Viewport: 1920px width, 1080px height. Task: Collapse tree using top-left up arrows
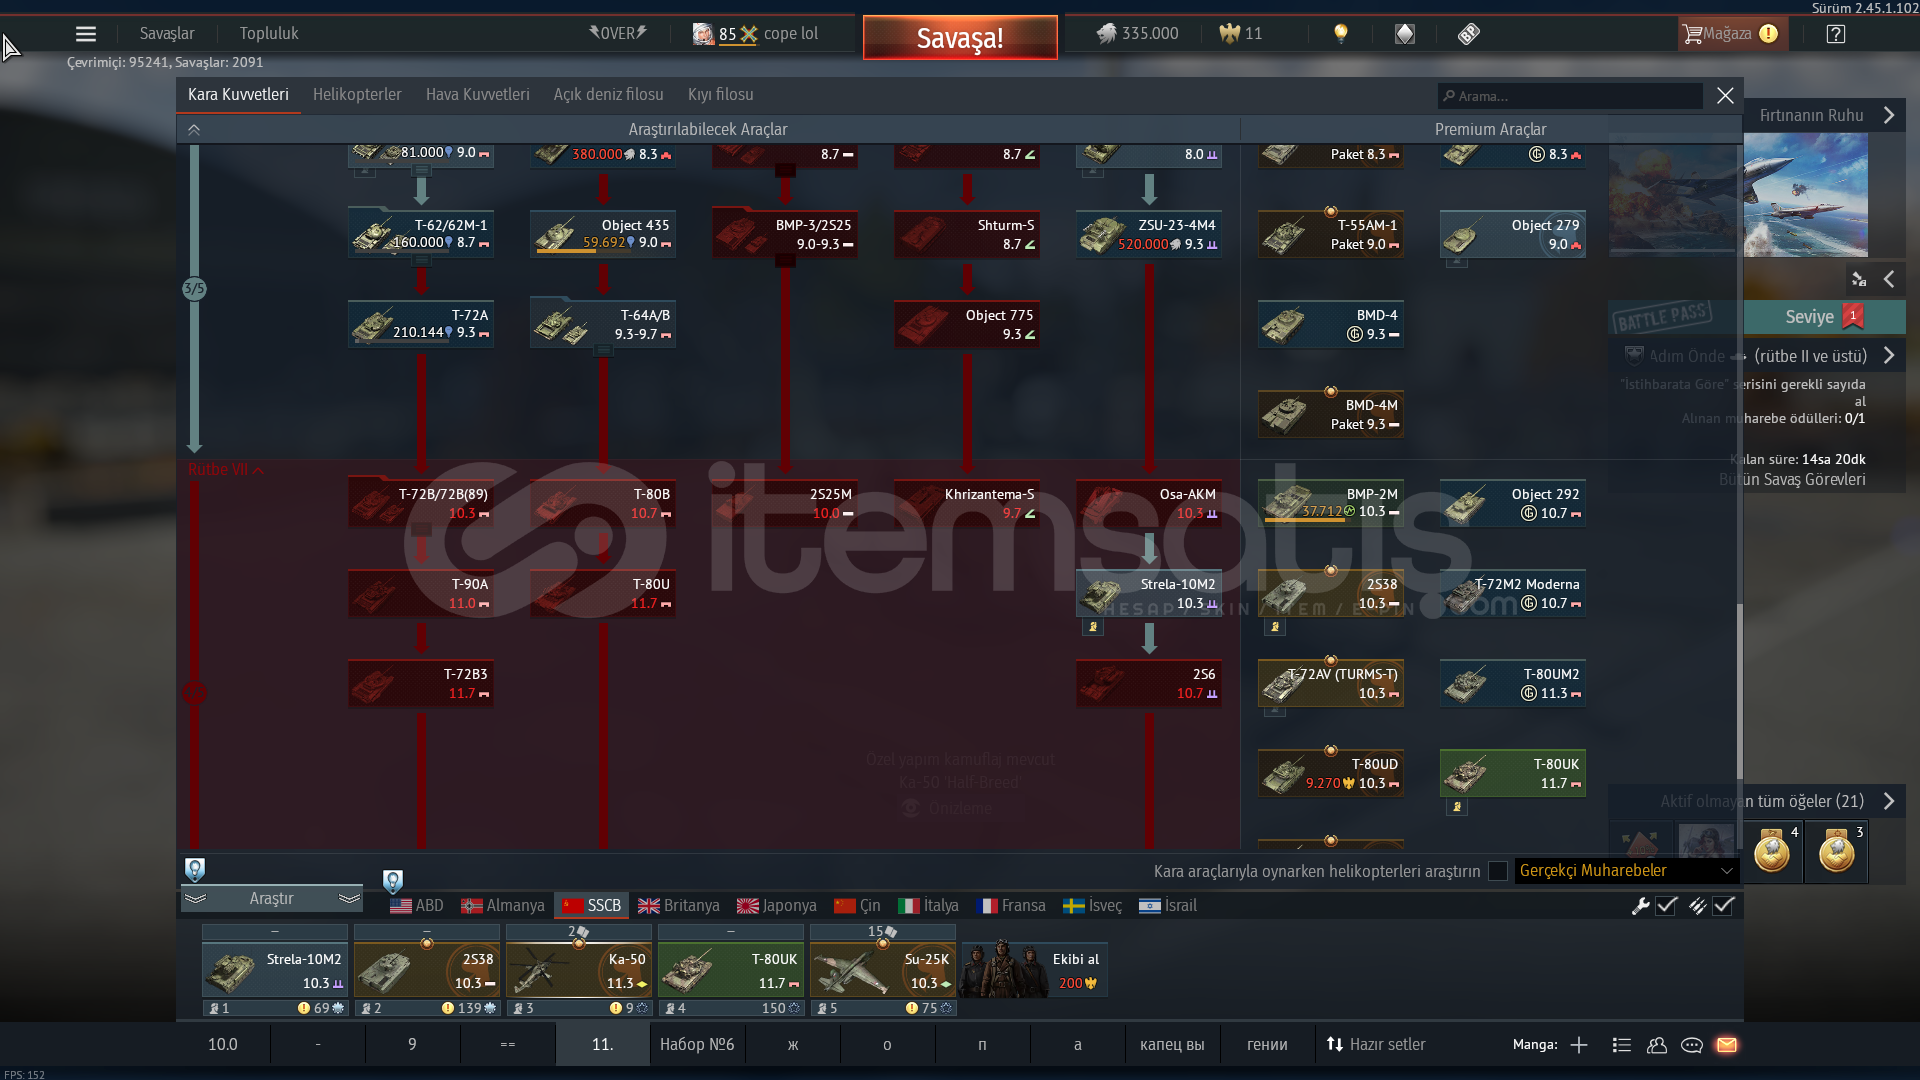pos(194,130)
